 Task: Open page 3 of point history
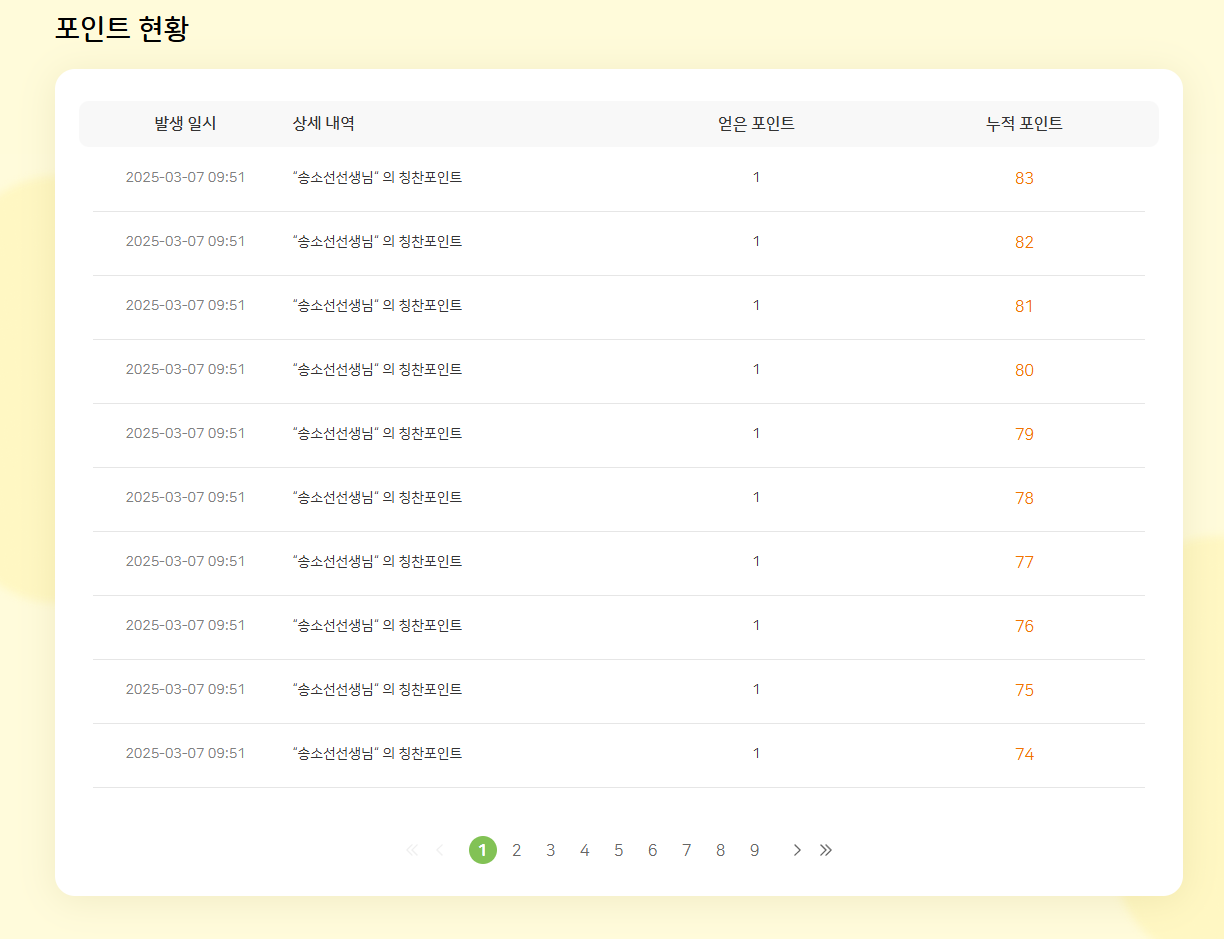(550, 850)
